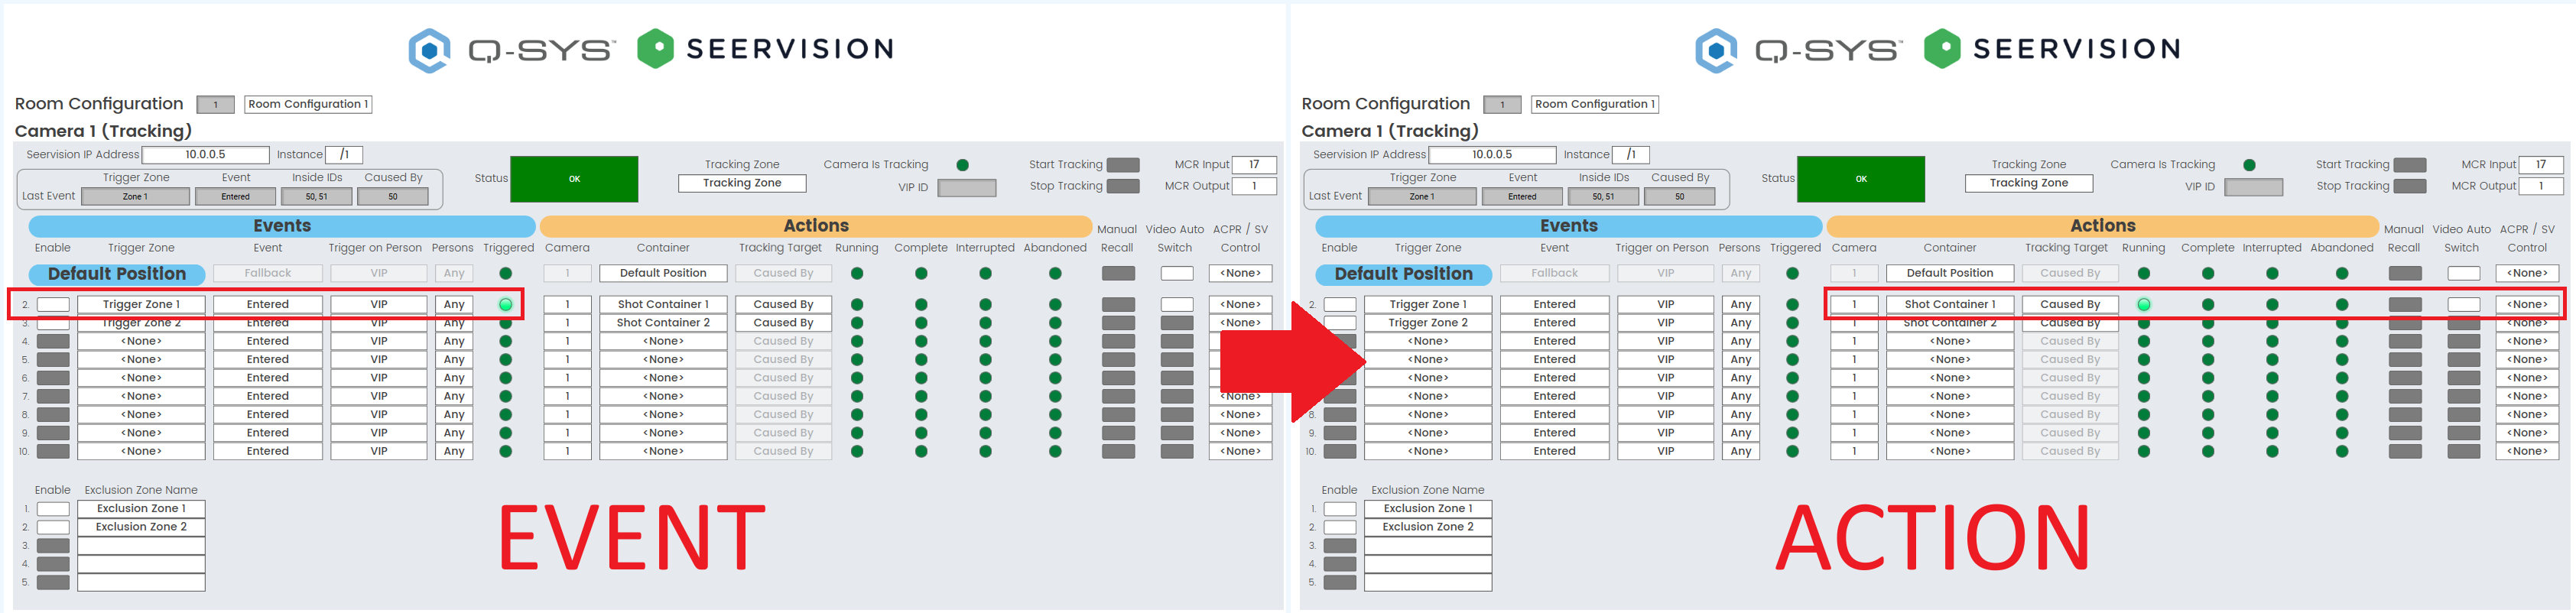
Task: Toggle Enable for Exclusion Zone 1 in EVENT panel
Action: pos(53,509)
